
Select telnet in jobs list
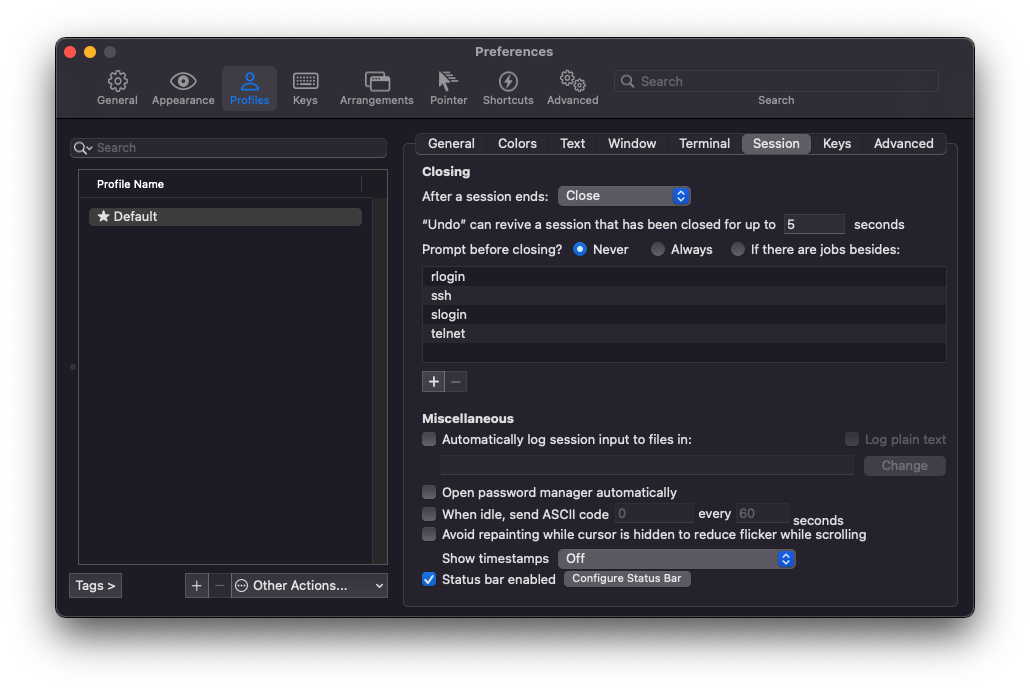tap(684, 334)
